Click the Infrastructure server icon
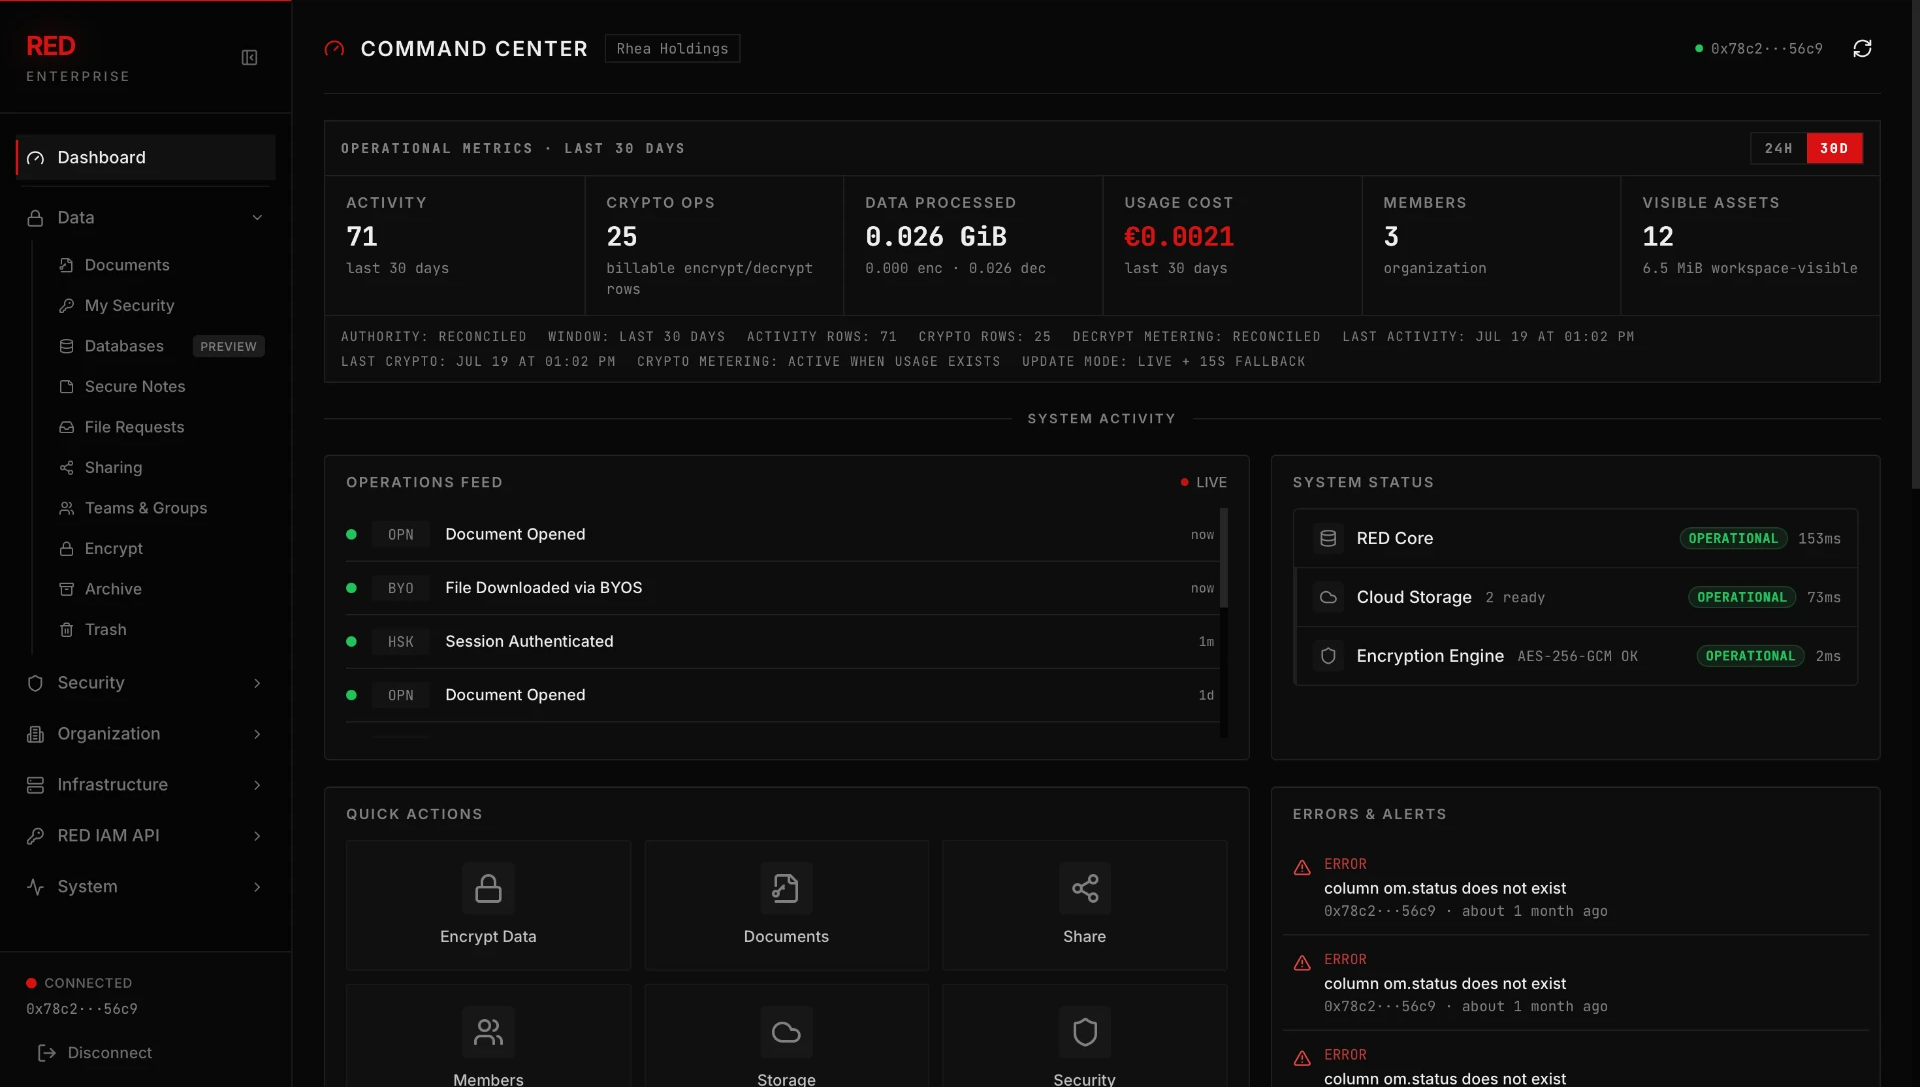The width and height of the screenshot is (1920, 1087). pos(35,785)
